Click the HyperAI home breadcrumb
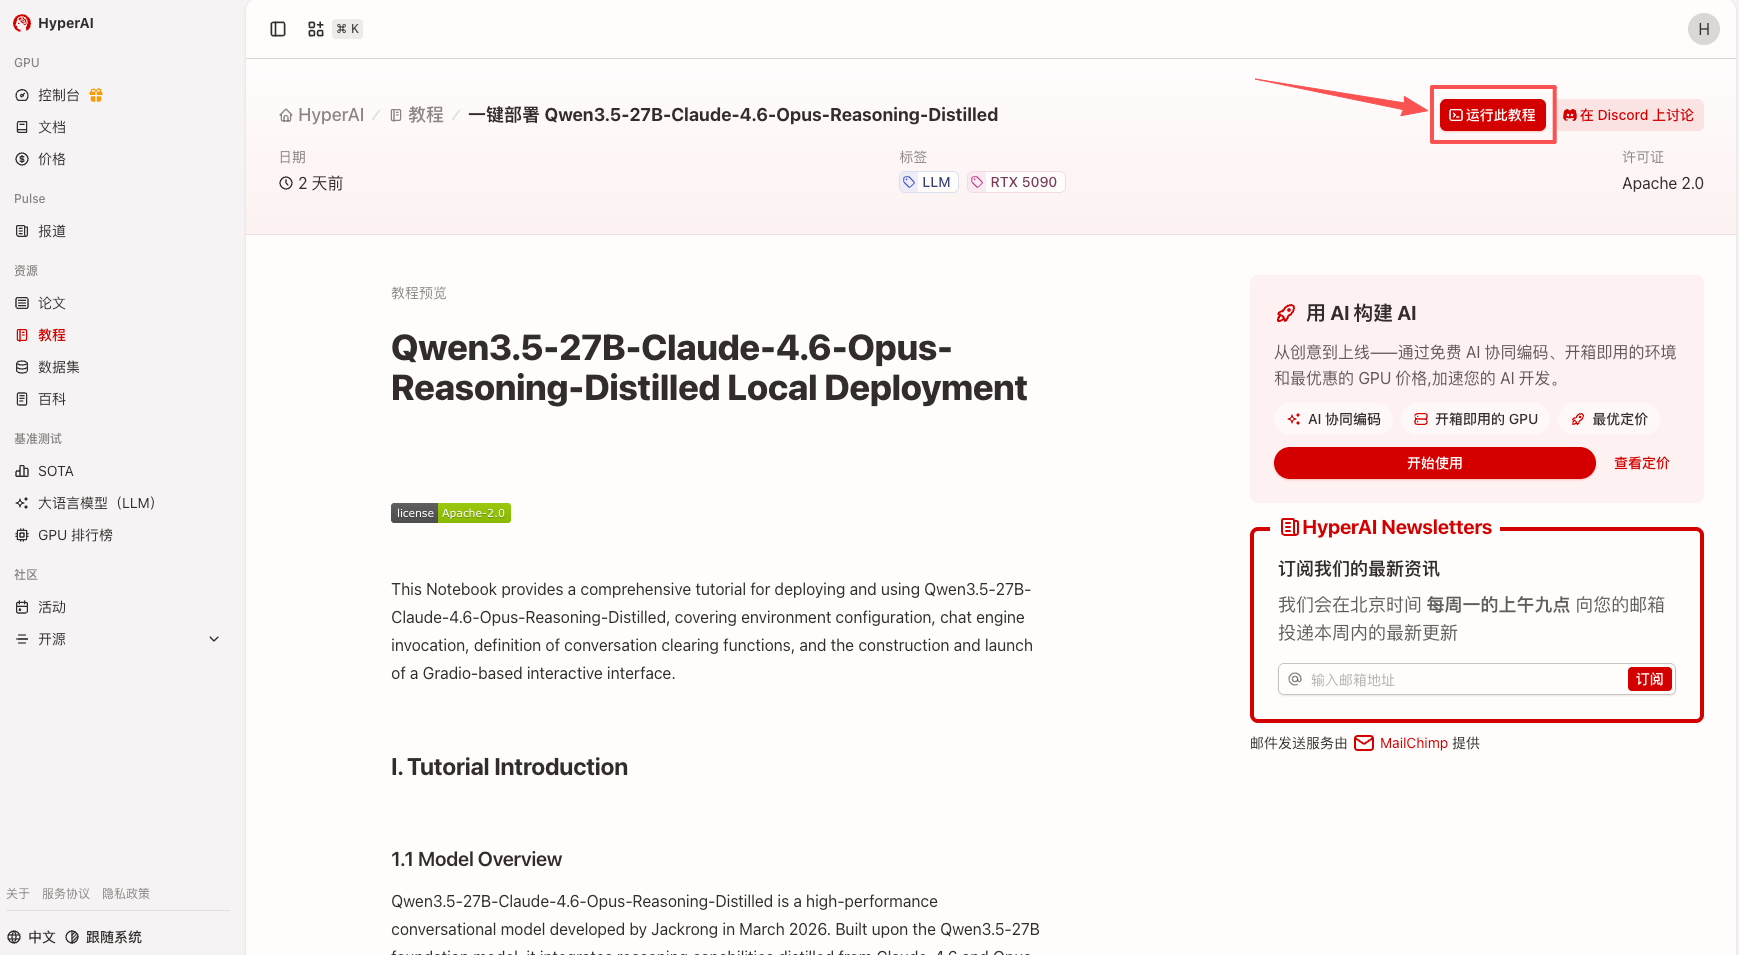The image size is (1739, 955). 321,115
